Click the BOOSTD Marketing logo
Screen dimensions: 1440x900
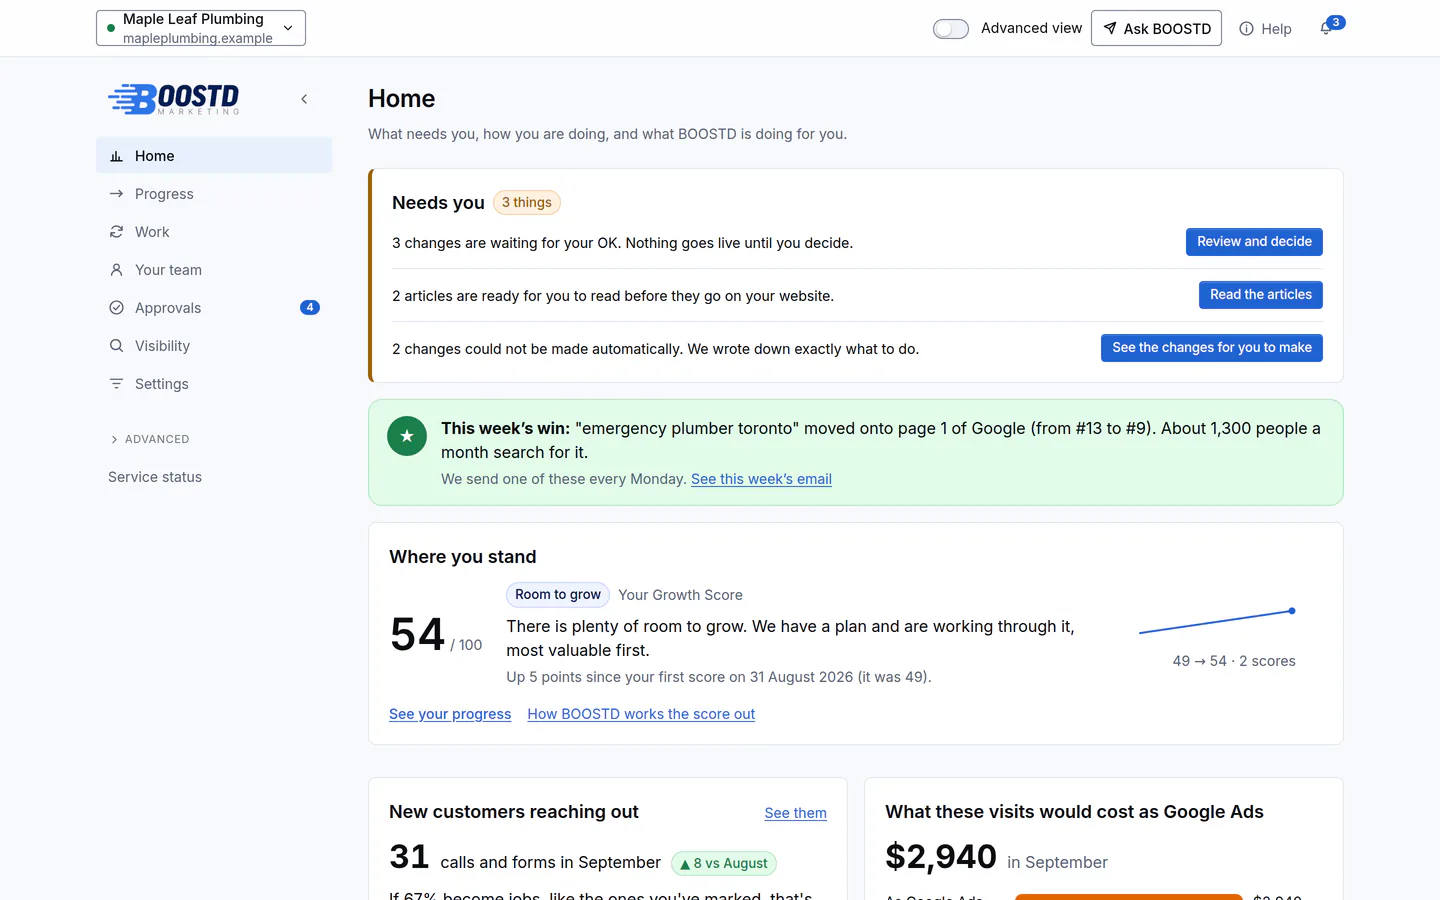tap(174, 99)
